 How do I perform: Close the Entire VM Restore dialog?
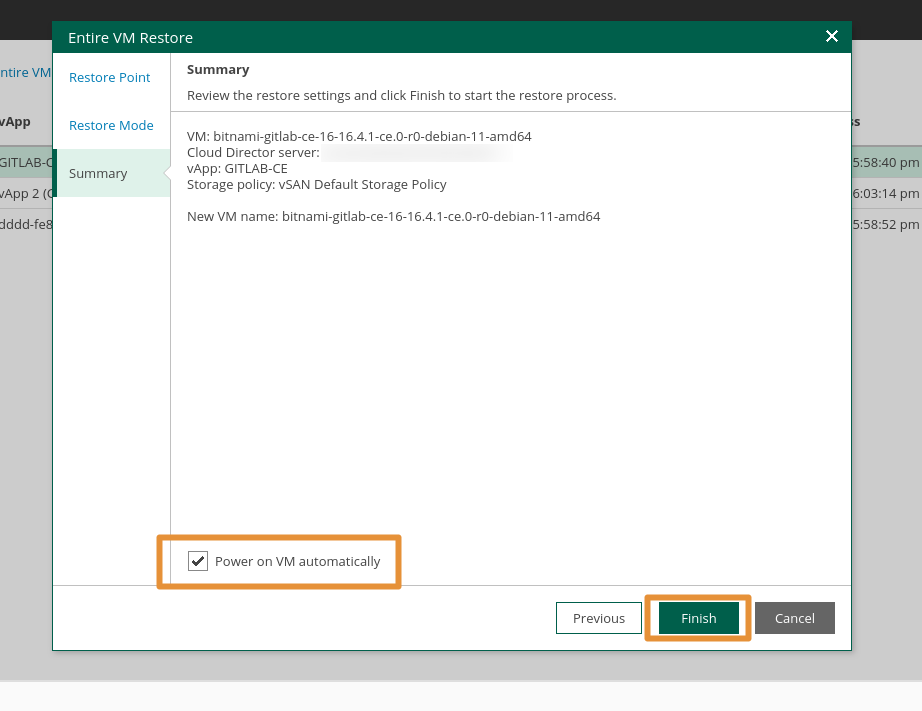coord(831,36)
